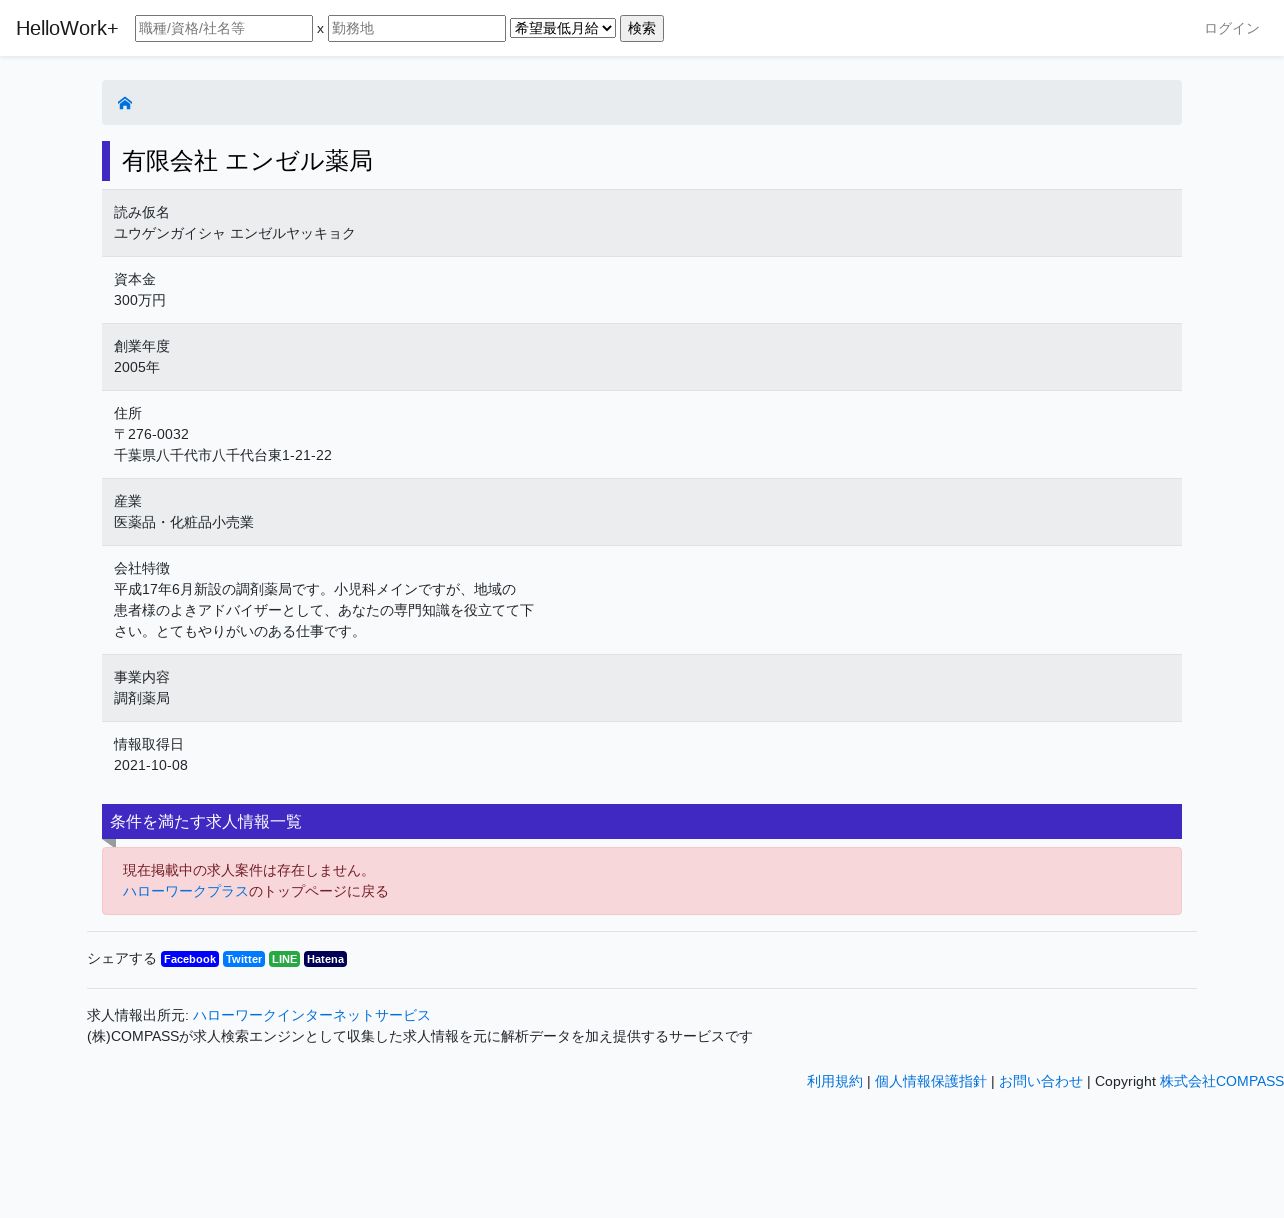This screenshot has width=1284, height=1218.
Task: Open the HelloWork+ site logo
Action: 67,28
